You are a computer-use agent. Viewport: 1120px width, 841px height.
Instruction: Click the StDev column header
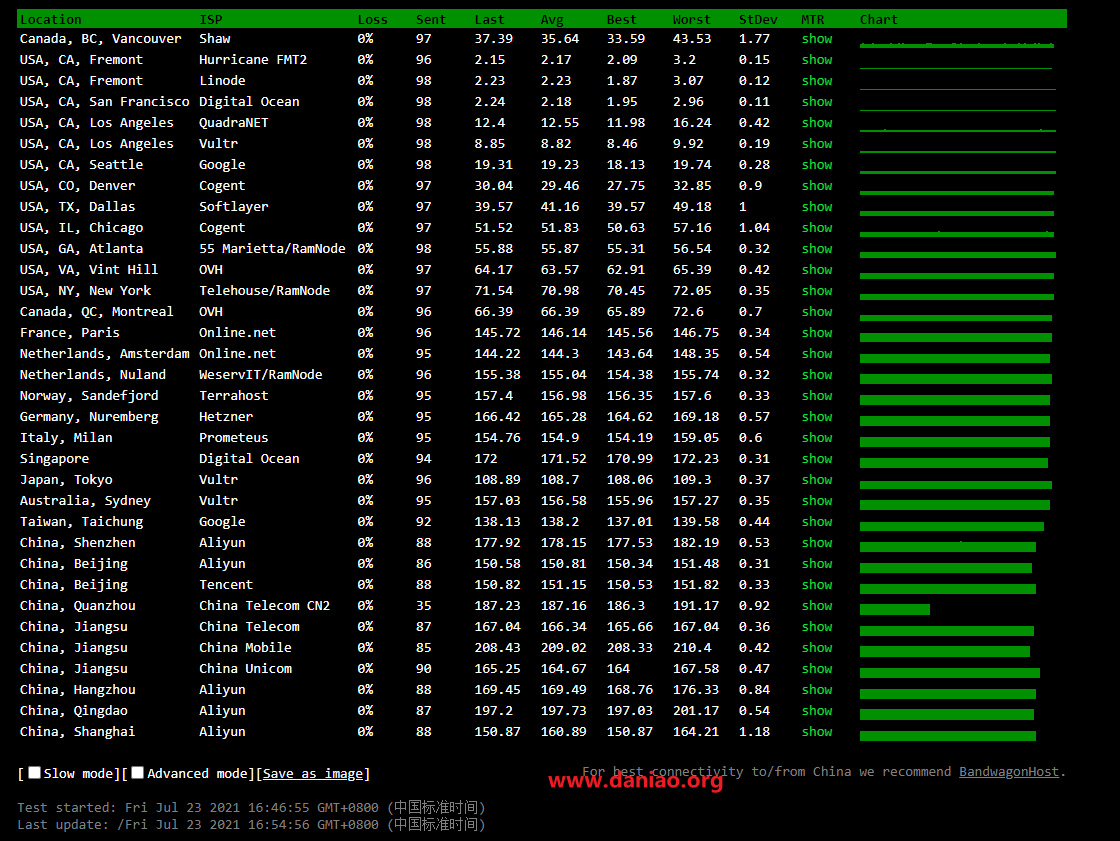click(758, 19)
